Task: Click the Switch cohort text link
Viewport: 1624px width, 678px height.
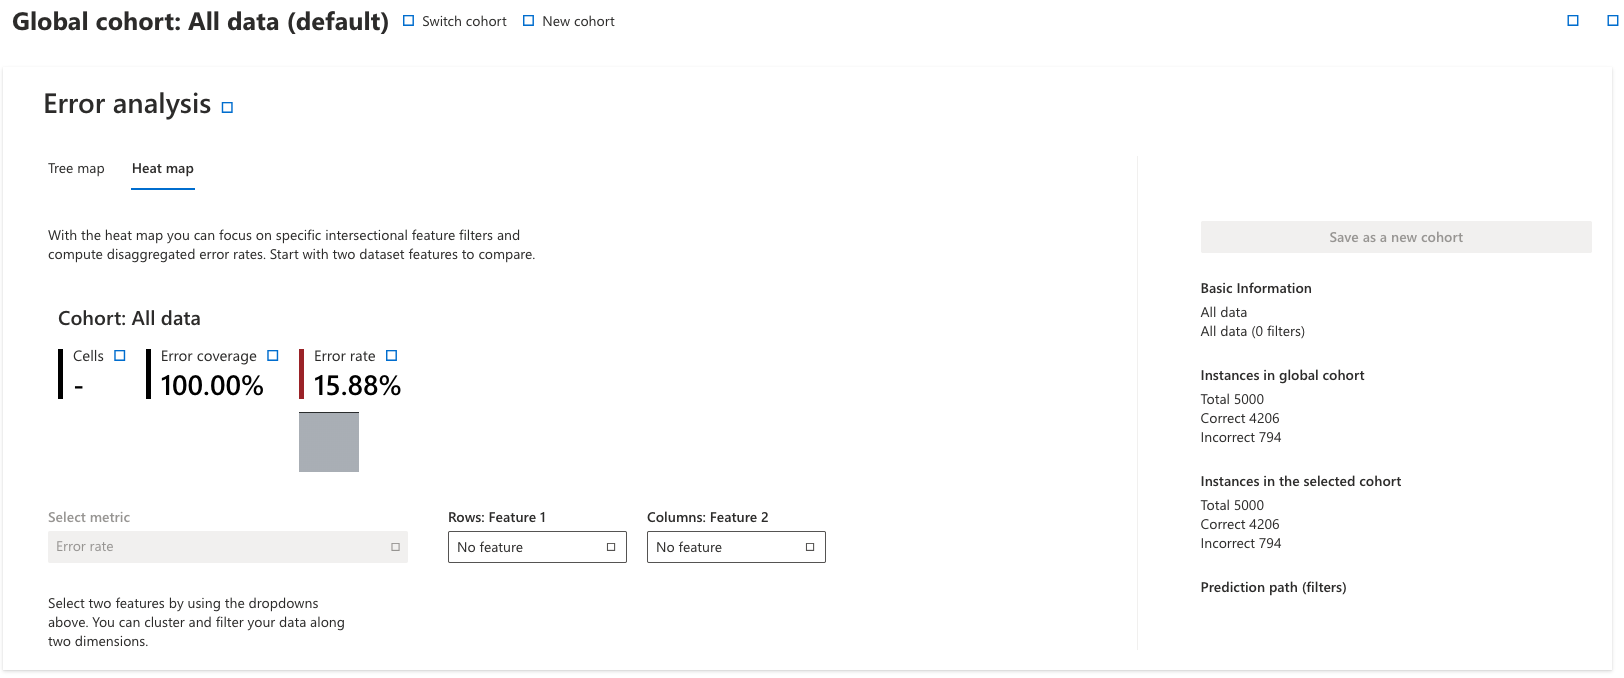Action: point(464,21)
